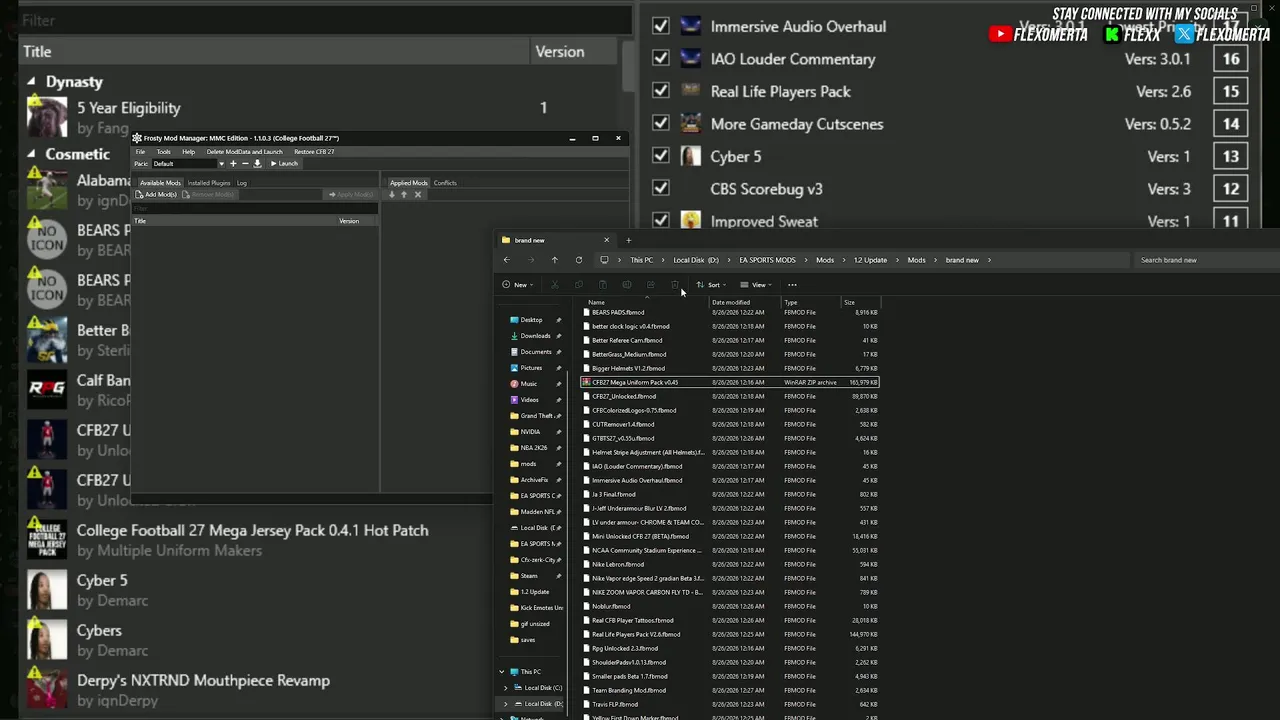Image resolution: width=1280 pixels, height=720 pixels.
Task: Click the Frosty Mod Manager snowflake icon
Action: click(x=137, y=138)
